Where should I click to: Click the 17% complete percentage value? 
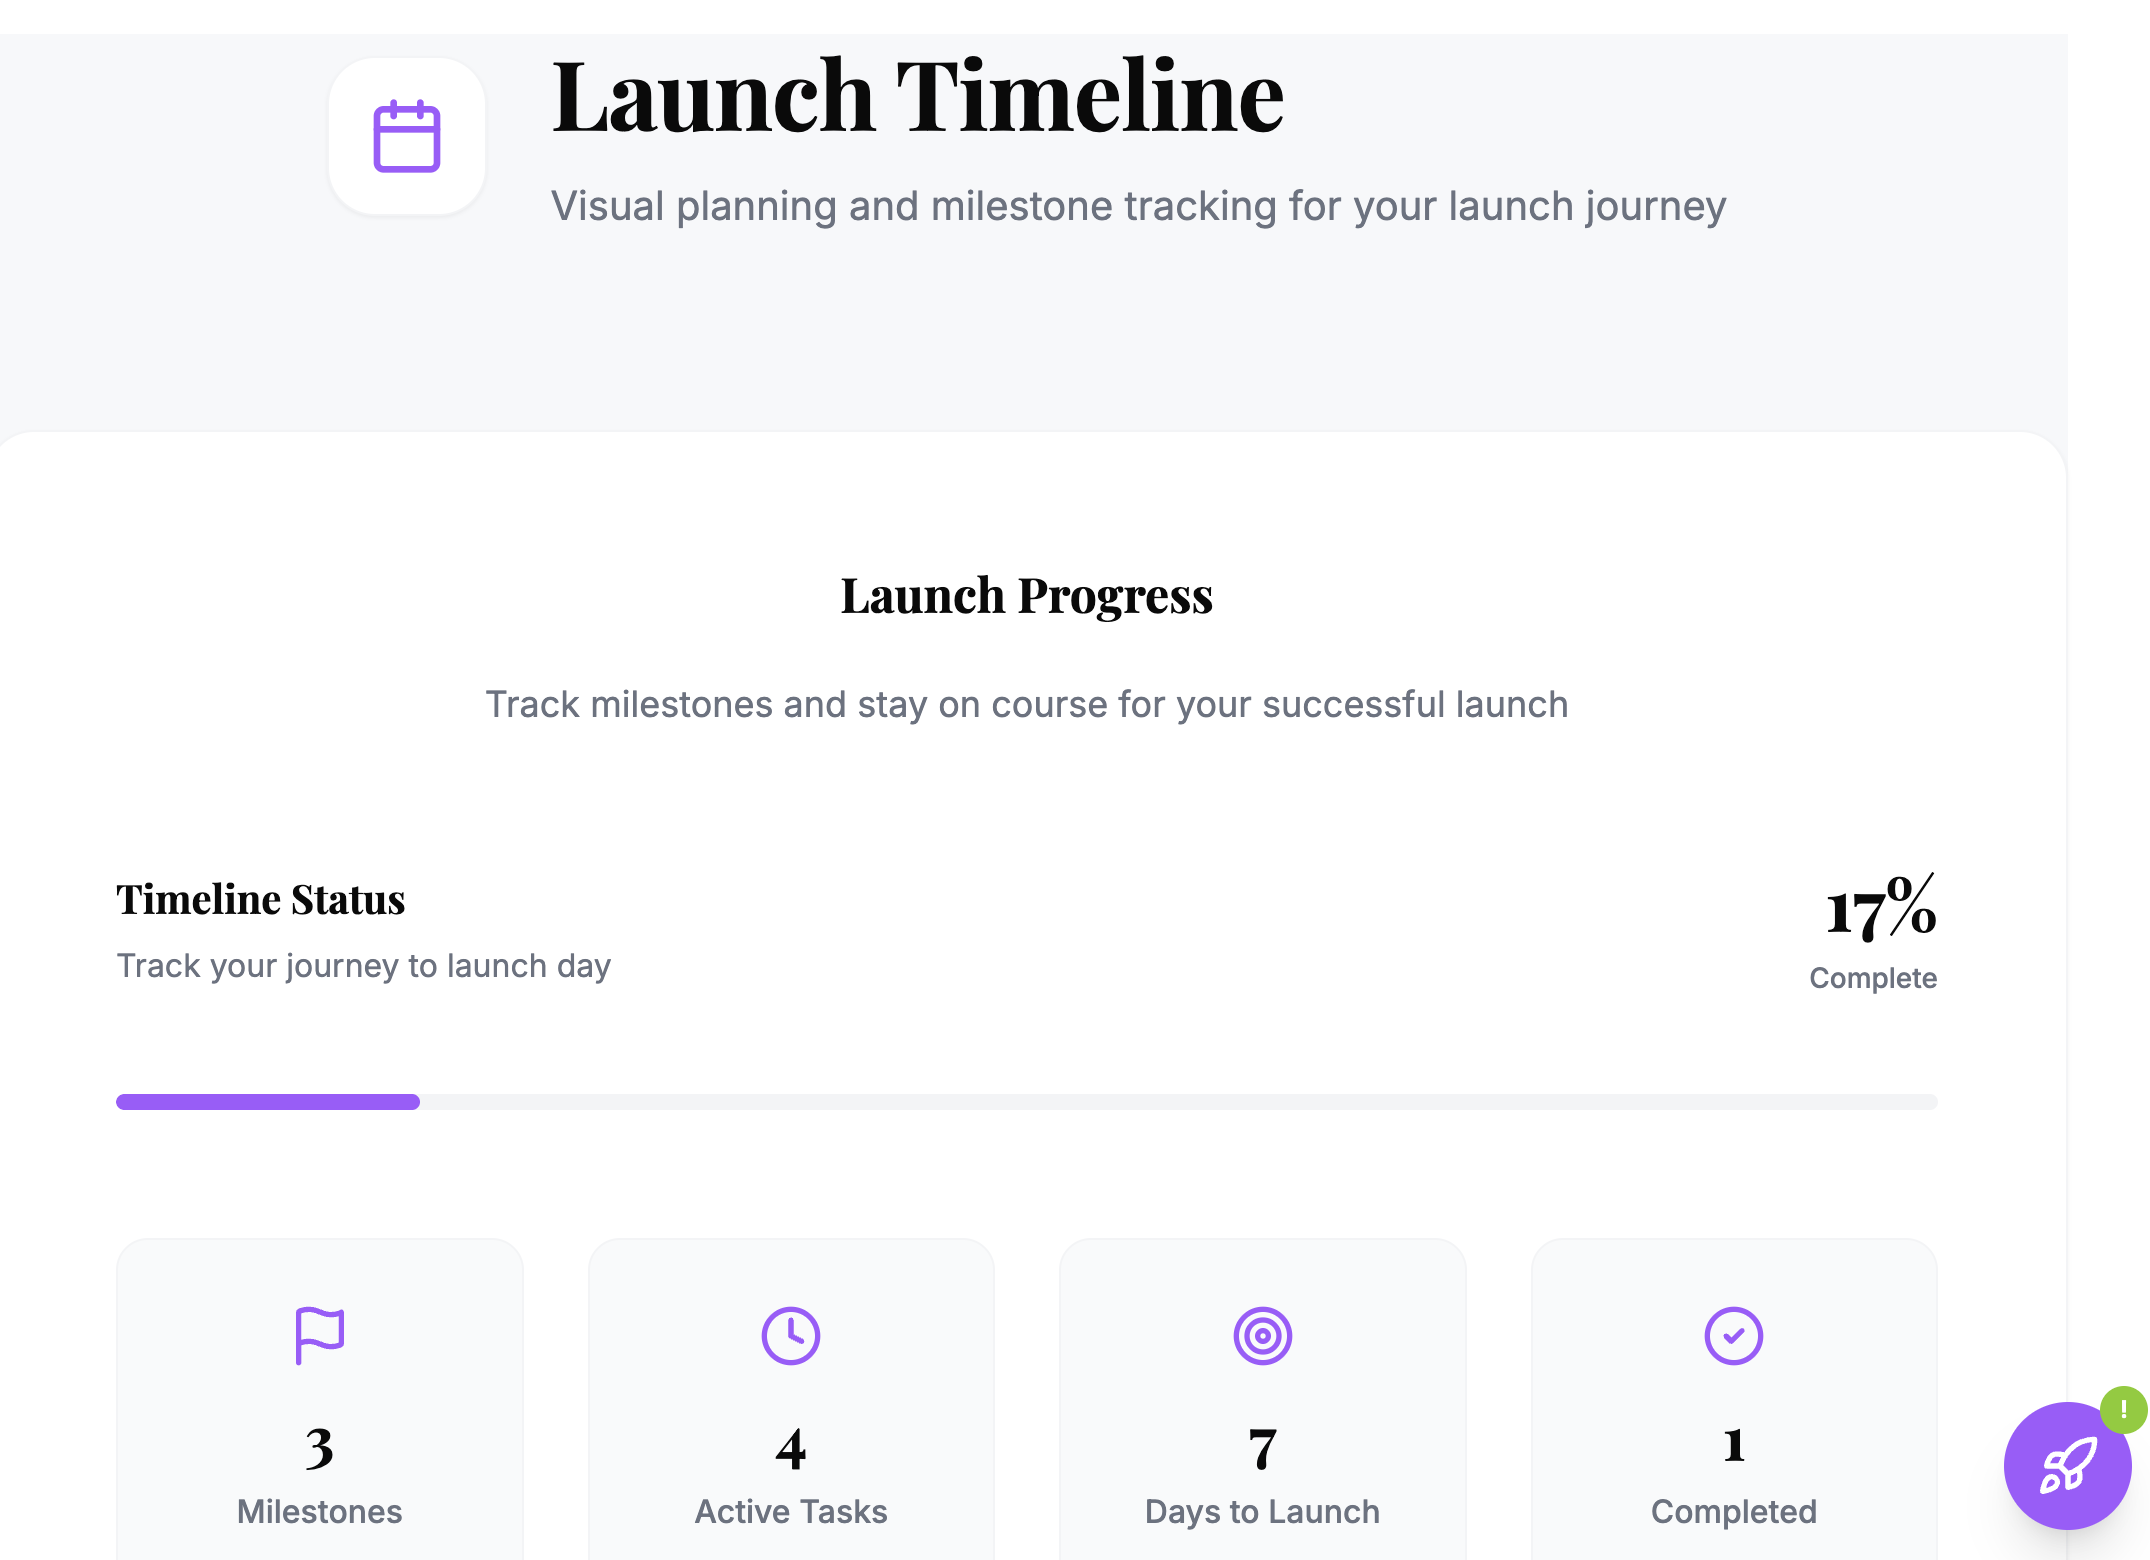point(1880,910)
